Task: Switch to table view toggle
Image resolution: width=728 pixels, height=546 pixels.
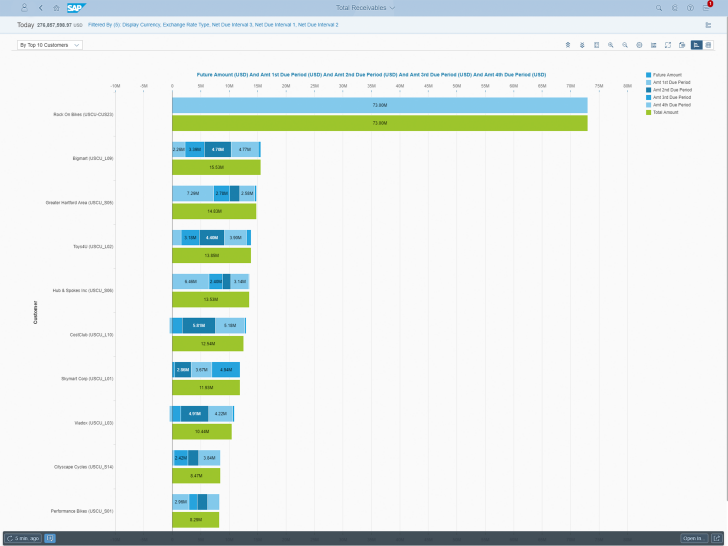Action: pos(708,45)
